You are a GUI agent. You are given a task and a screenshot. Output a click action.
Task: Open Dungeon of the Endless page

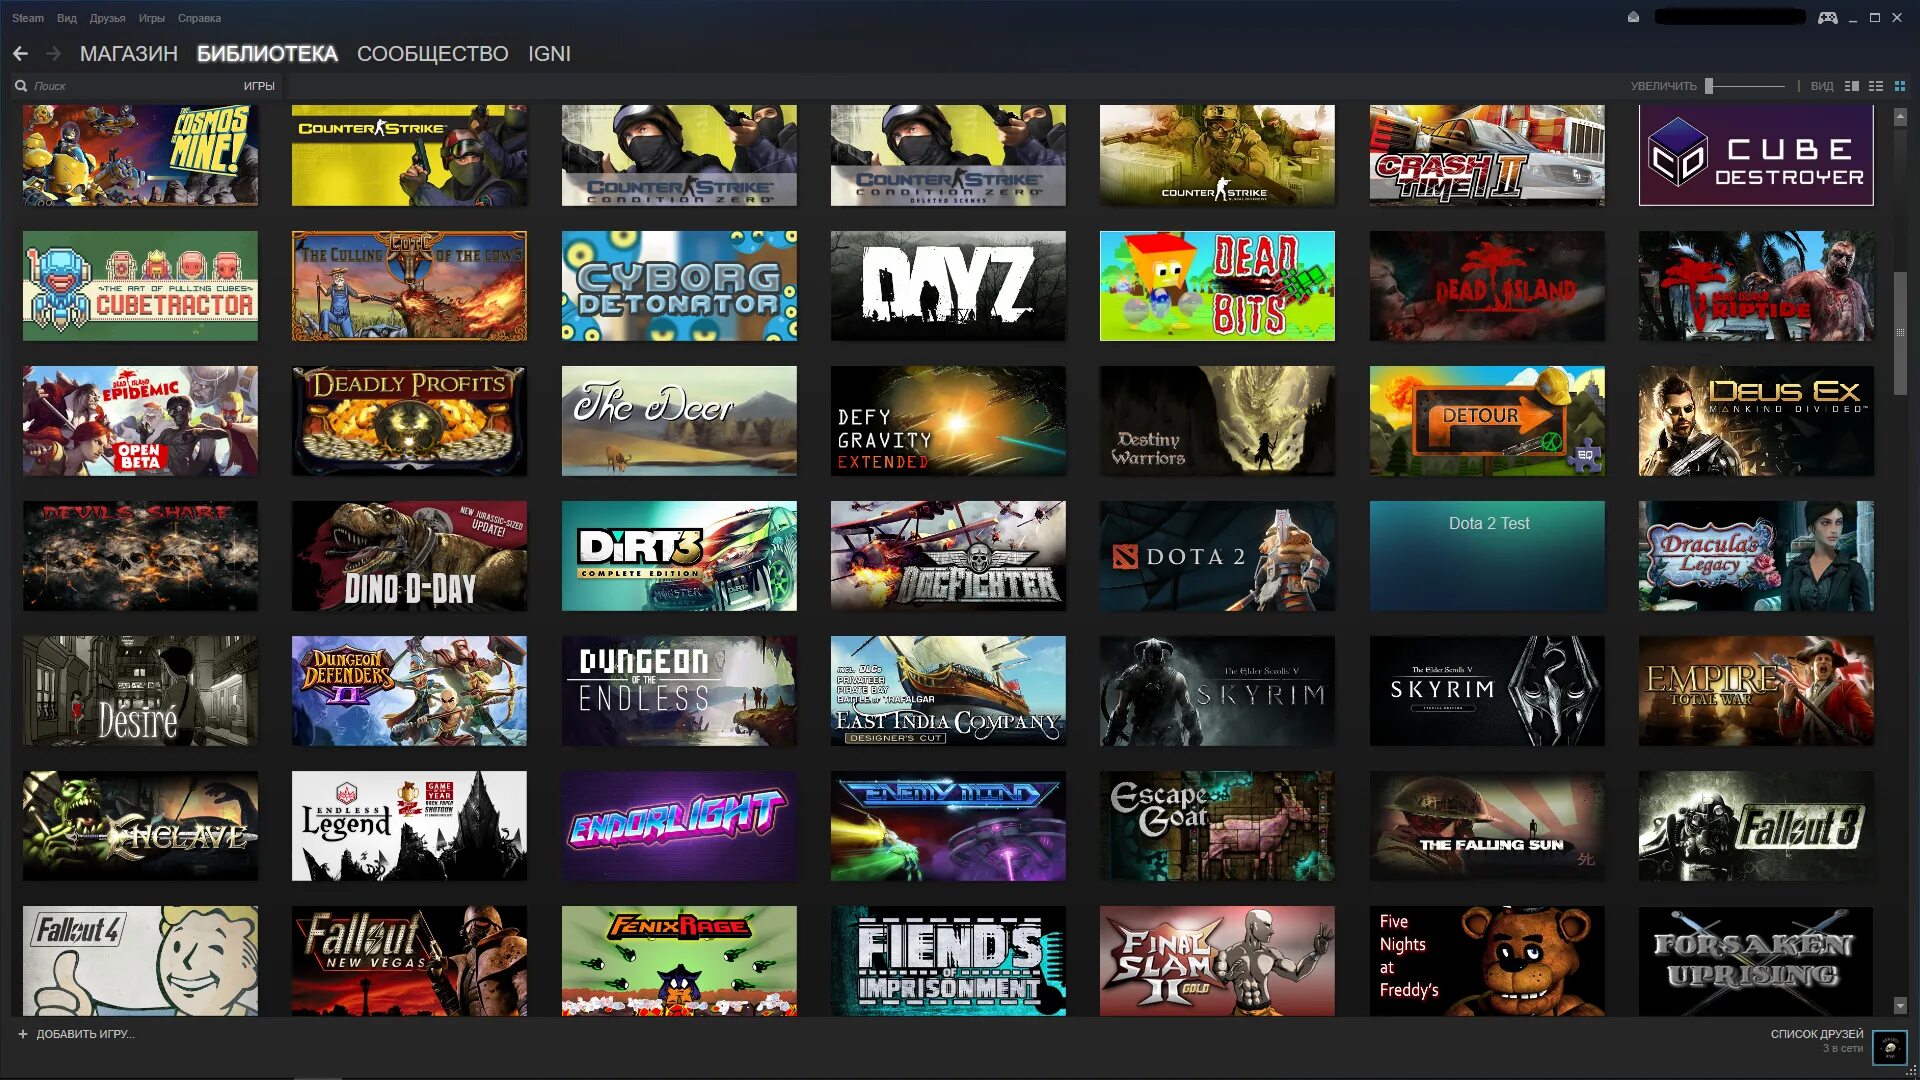[x=679, y=690]
